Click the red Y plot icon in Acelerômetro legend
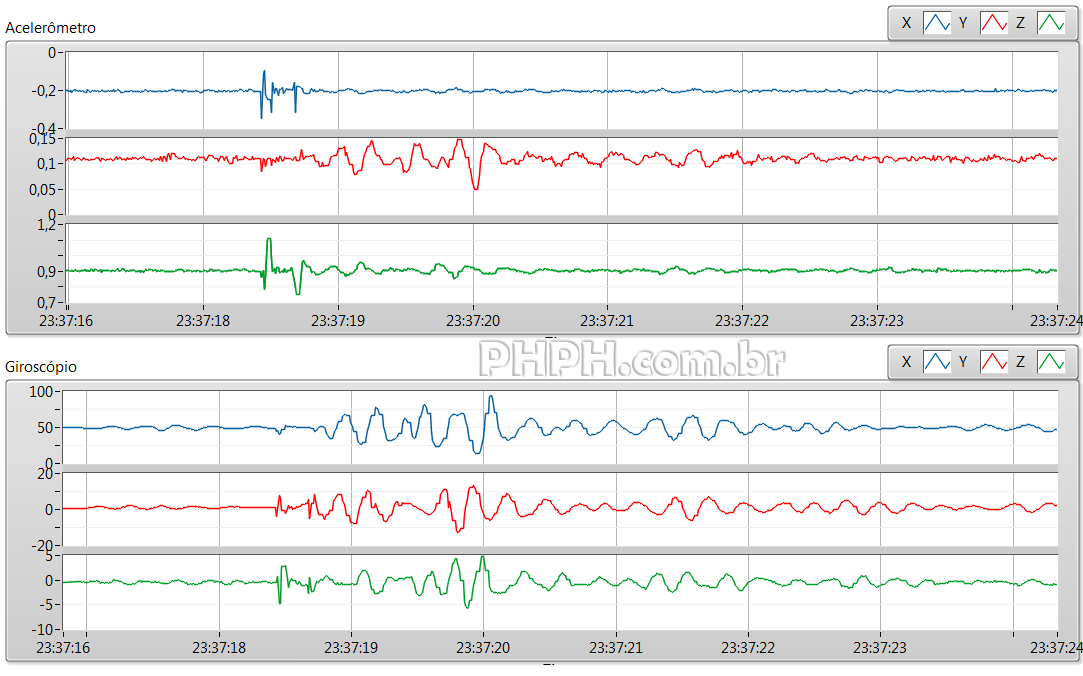Viewport: 1083px width, 676px height. tap(994, 22)
